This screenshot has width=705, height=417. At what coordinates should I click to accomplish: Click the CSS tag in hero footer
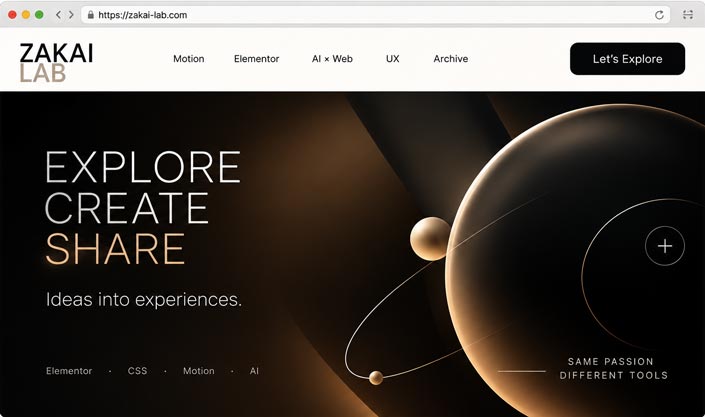(137, 371)
